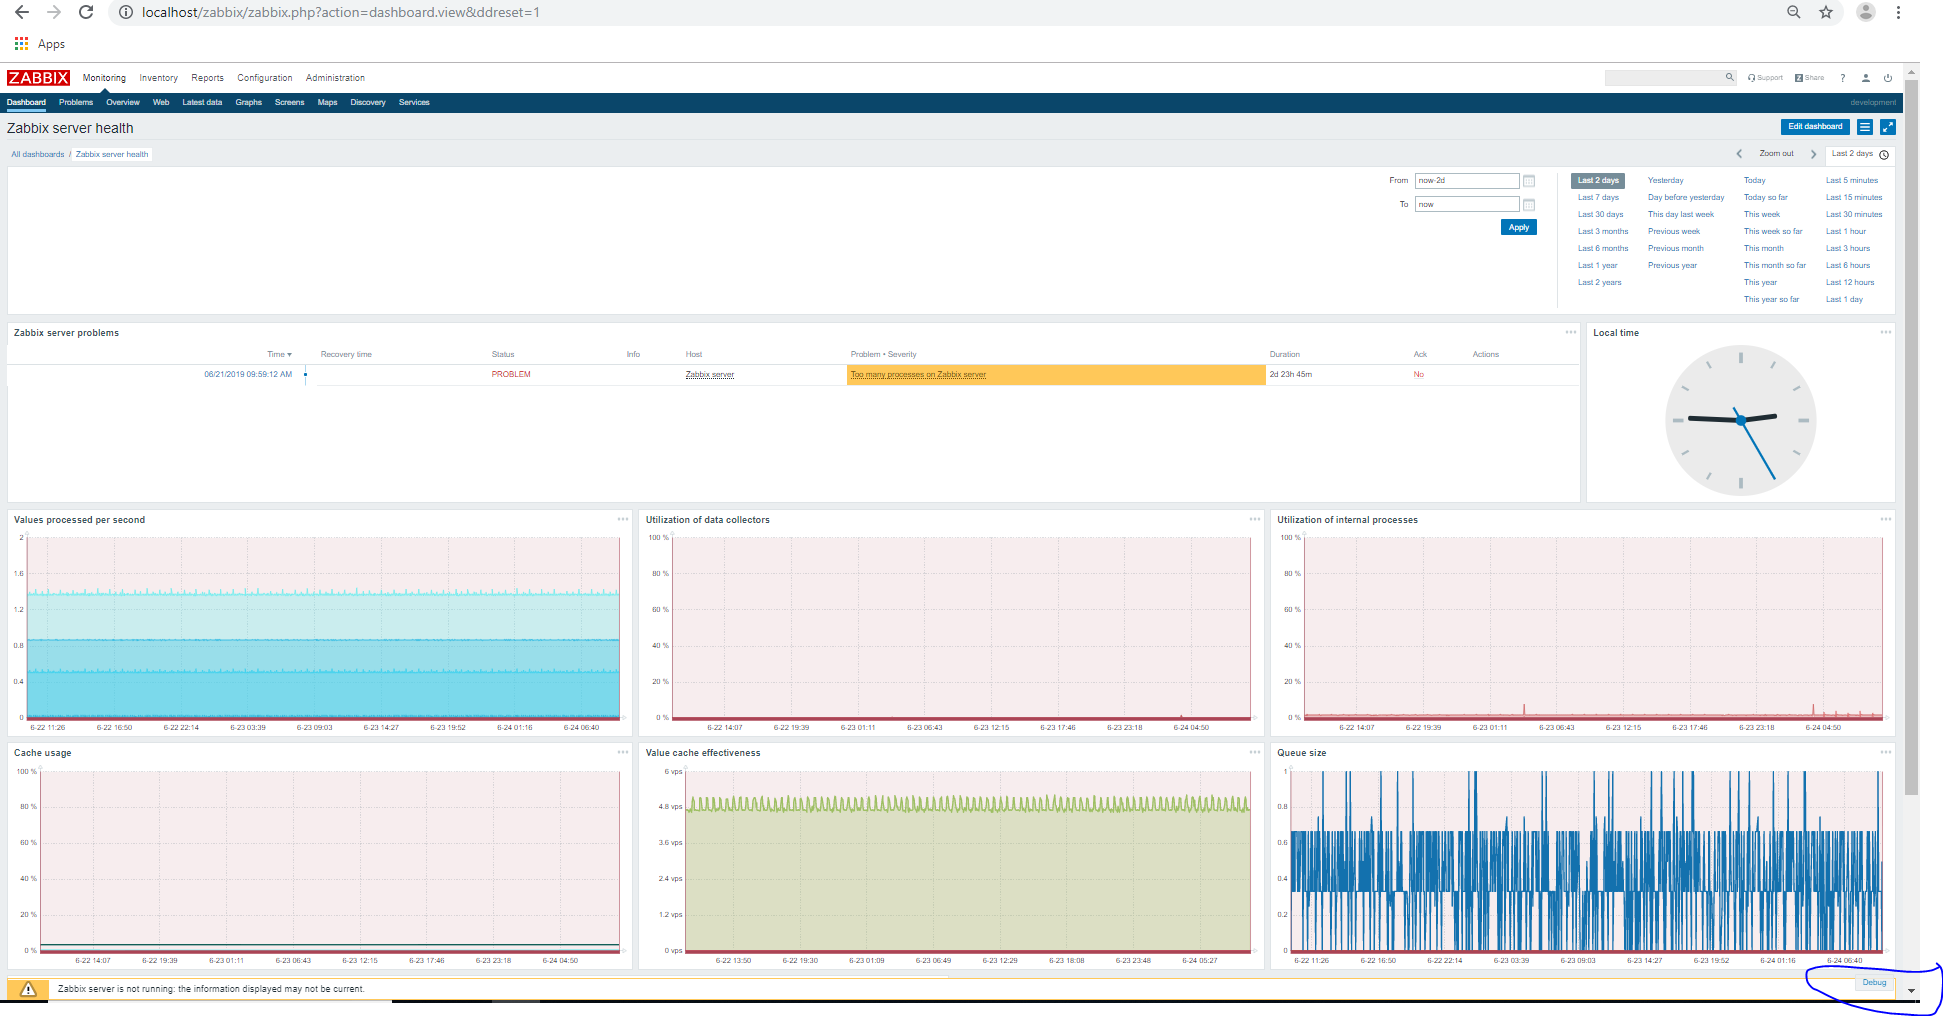Click the Debug link at bottom
The height and width of the screenshot is (1016, 1943).
tap(1874, 982)
